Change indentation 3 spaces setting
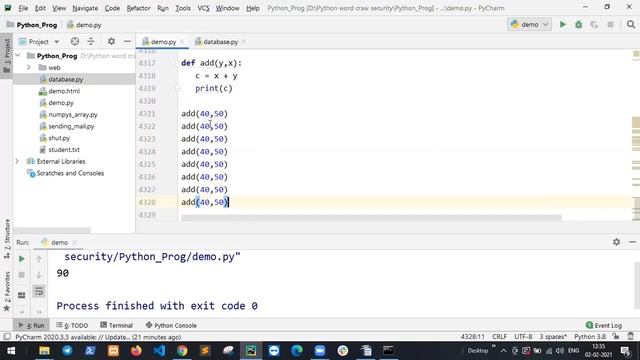 tap(553, 337)
